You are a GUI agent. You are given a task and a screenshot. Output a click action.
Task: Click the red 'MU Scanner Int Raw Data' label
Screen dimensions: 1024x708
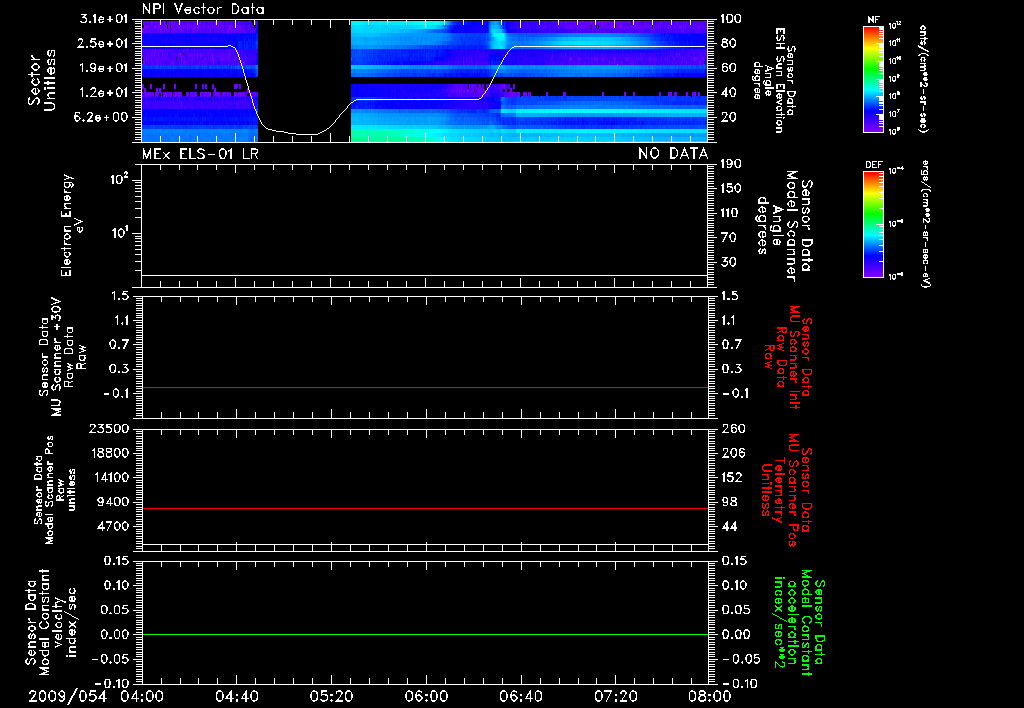click(x=788, y=357)
